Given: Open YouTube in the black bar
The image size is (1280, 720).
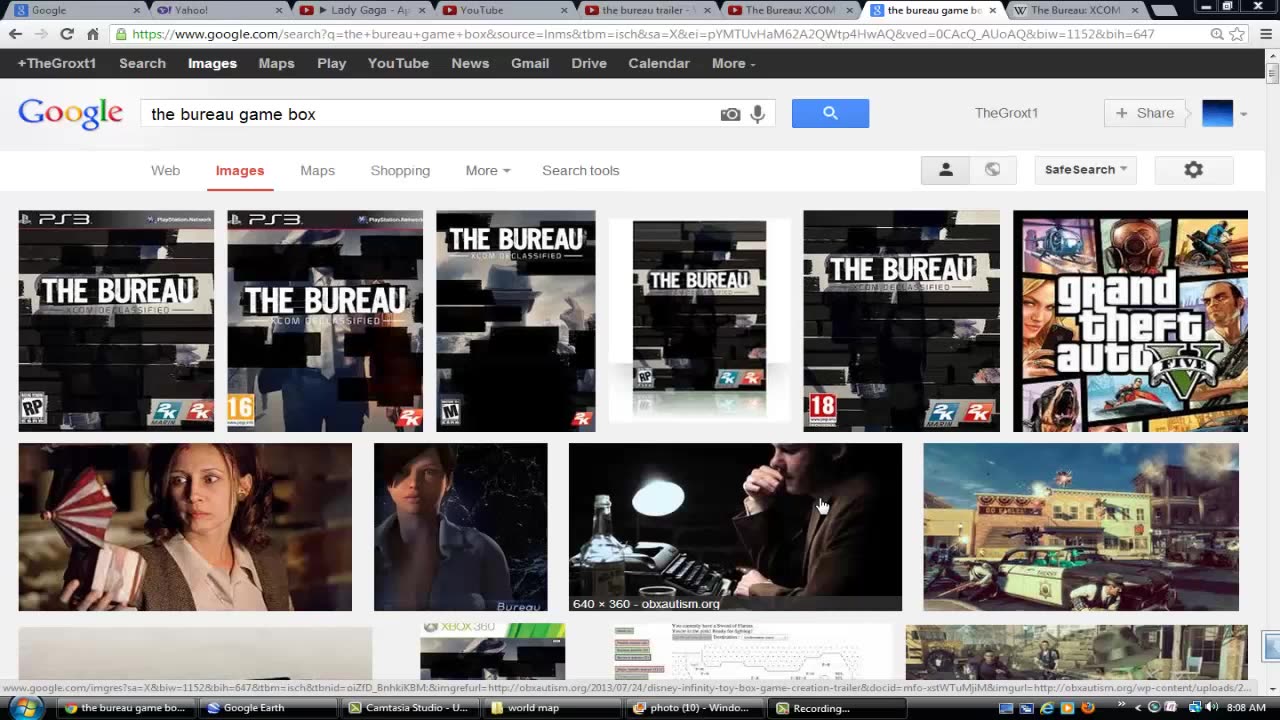Looking at the screenshot, I should 398,63.
